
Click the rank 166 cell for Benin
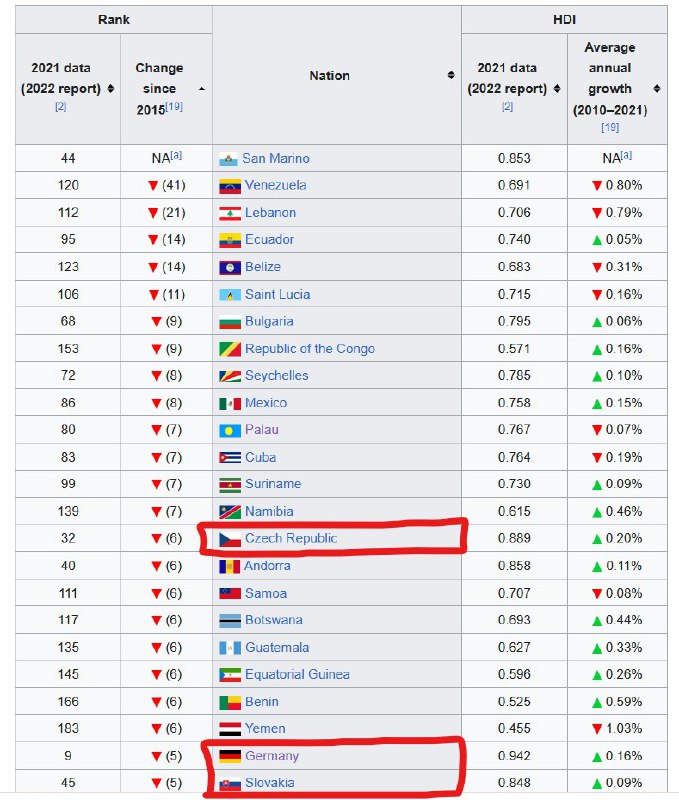(x=68, y=703)
